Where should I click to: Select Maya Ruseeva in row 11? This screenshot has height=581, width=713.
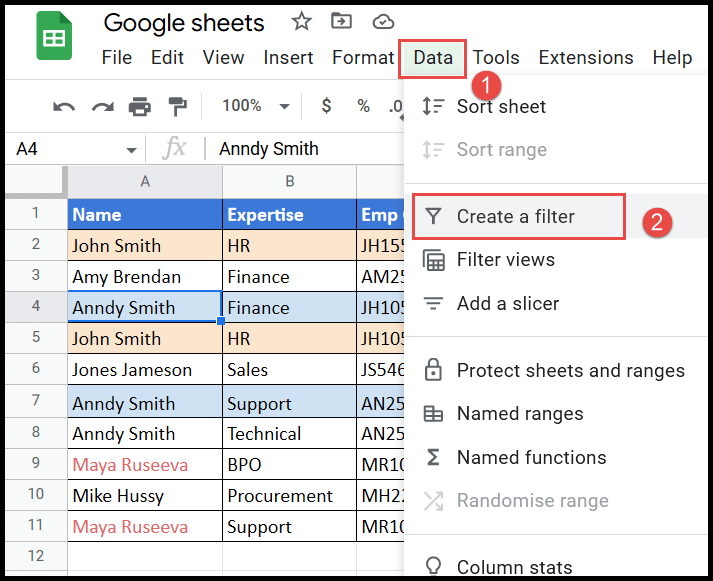145,526
